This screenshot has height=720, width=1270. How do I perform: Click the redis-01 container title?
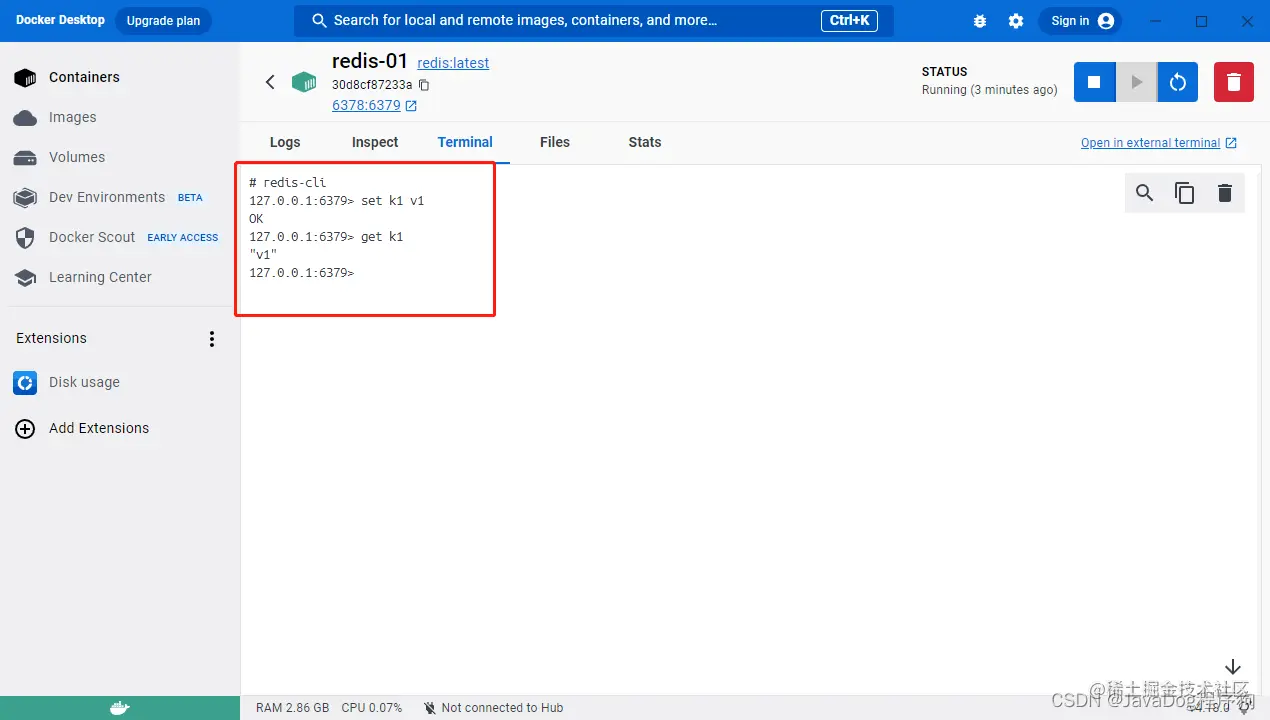(x=370, y=60)
